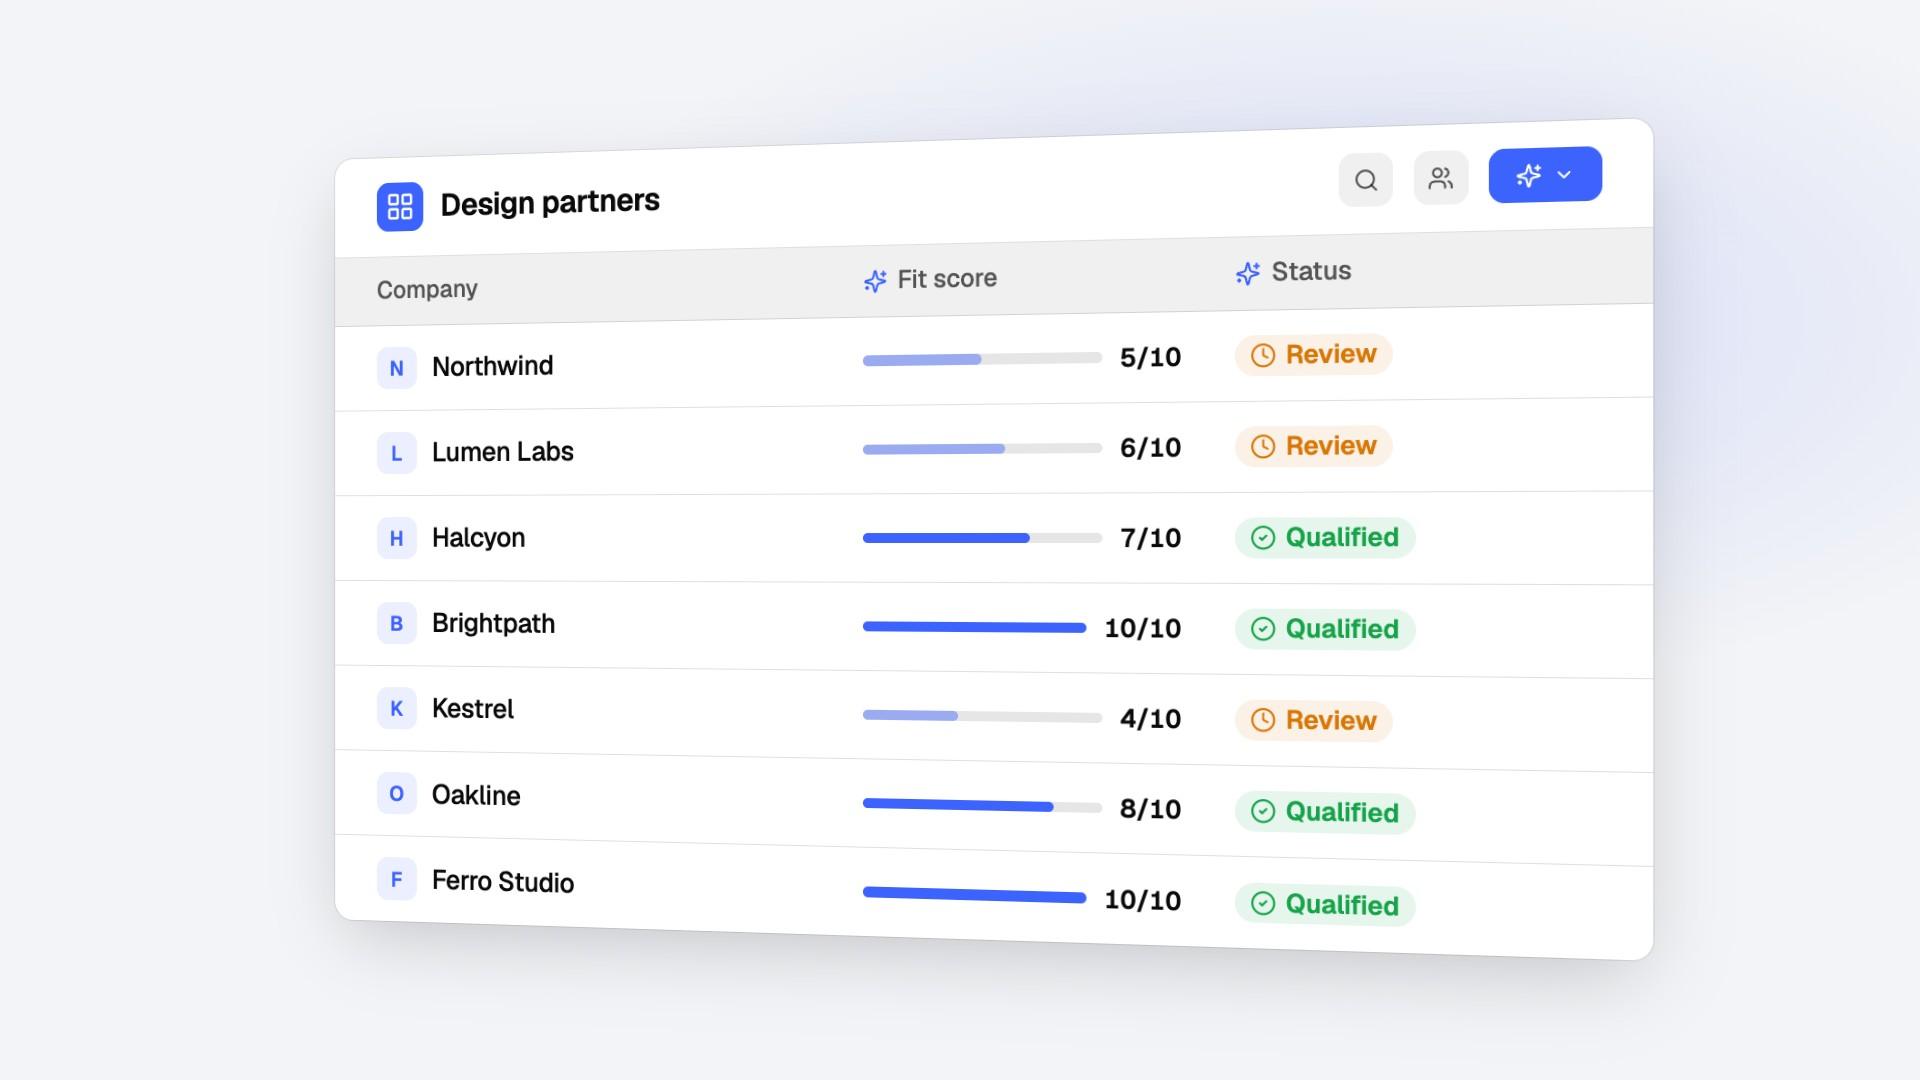1920x1080 pixels.
Task: Open search with the magnifier icon
Action: point(1366,180)
